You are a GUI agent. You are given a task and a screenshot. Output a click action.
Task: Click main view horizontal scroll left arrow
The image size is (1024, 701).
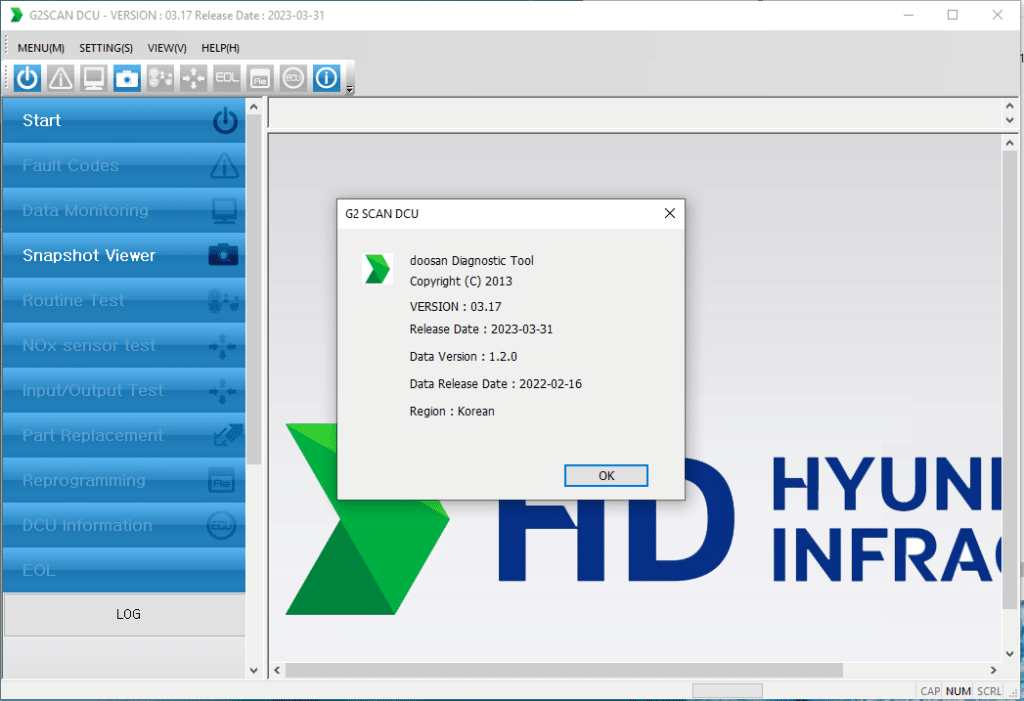(277, 670)
